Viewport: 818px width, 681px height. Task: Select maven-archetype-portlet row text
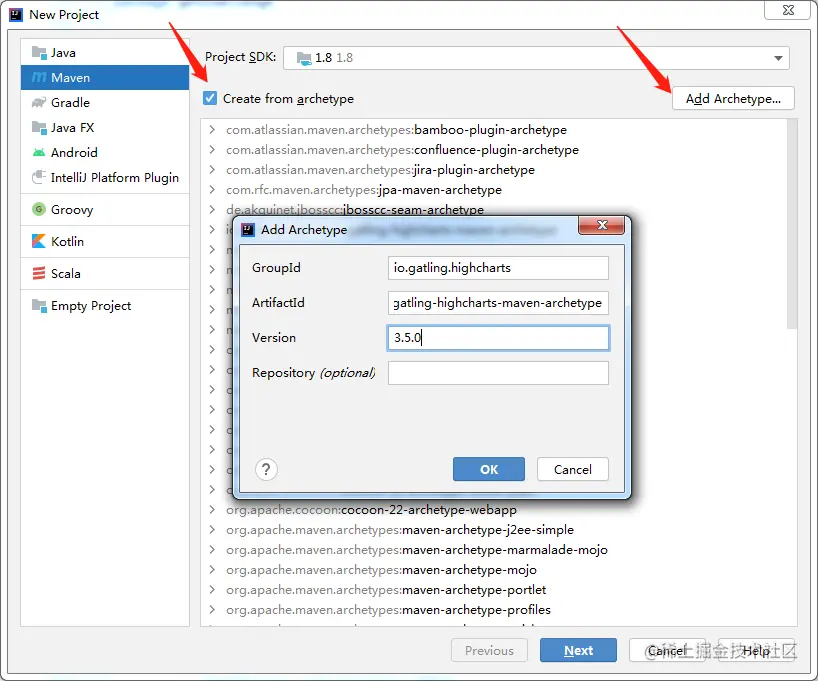click(x=386, y=590)
